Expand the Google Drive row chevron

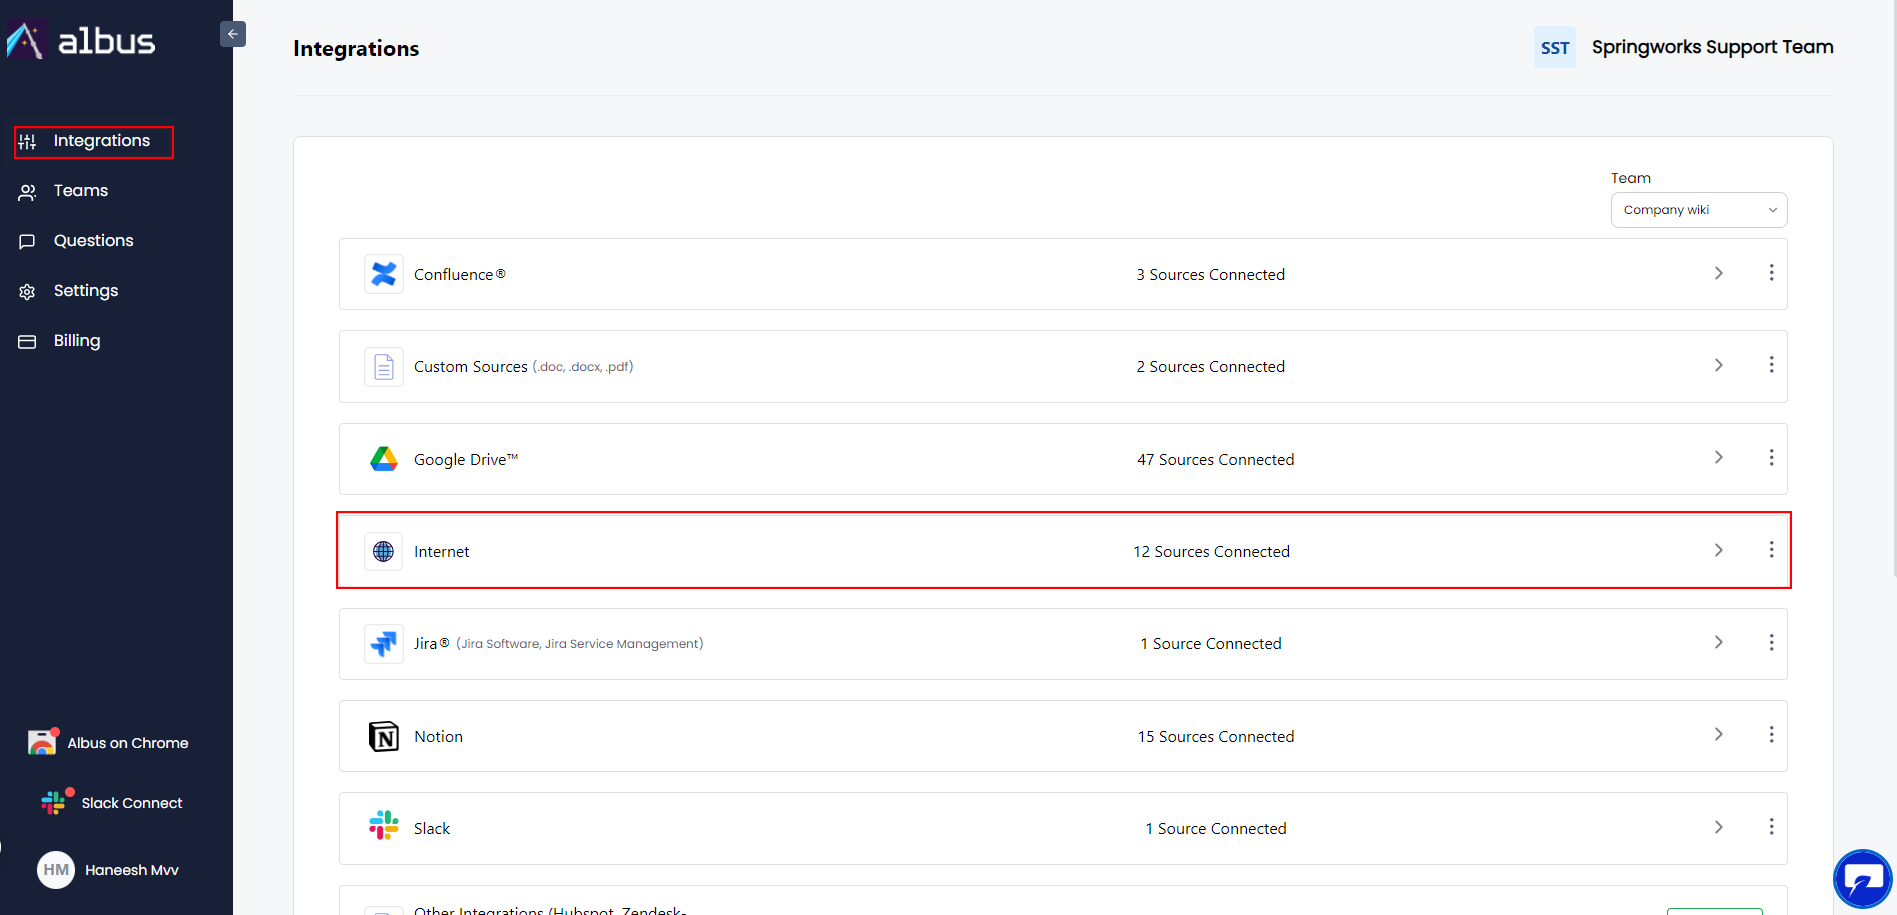pyautogui.click(x=1719, y=457)
